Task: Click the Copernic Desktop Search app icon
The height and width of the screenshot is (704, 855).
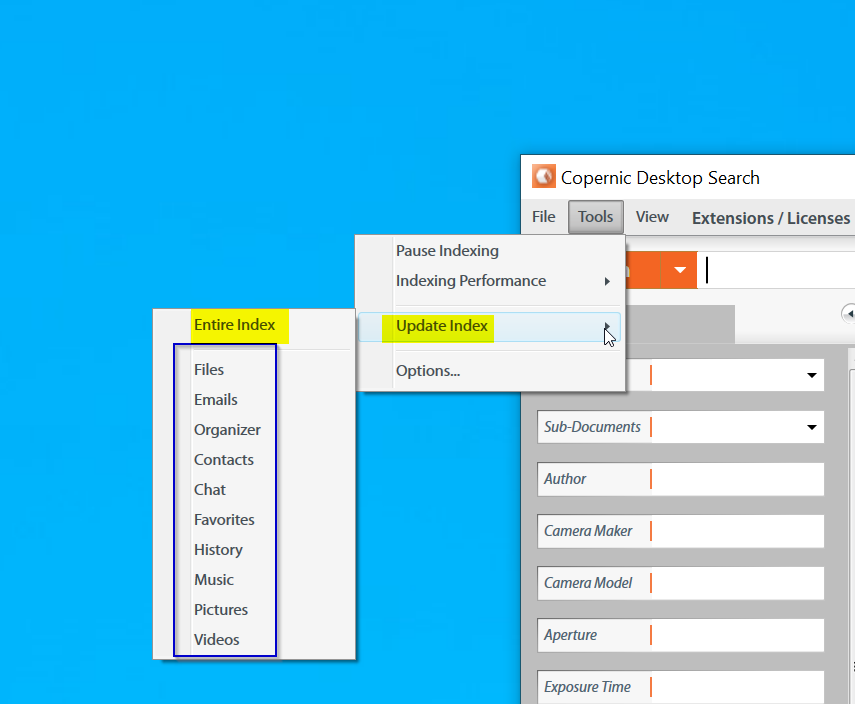Action: tap(544, 176)
